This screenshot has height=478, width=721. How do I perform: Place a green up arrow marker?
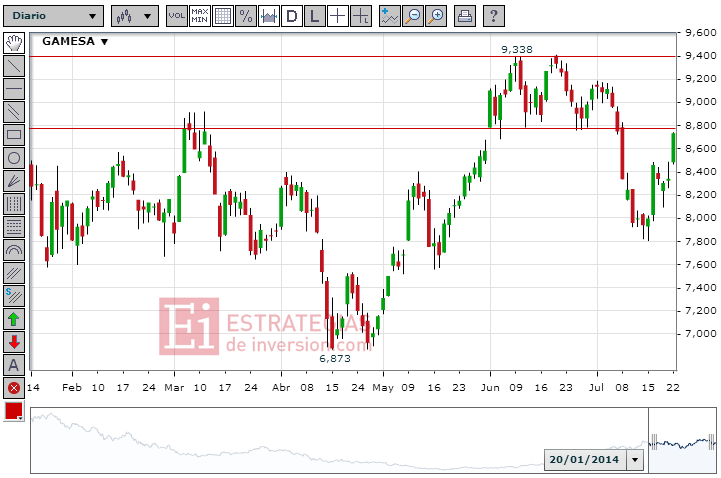(14, 319)
